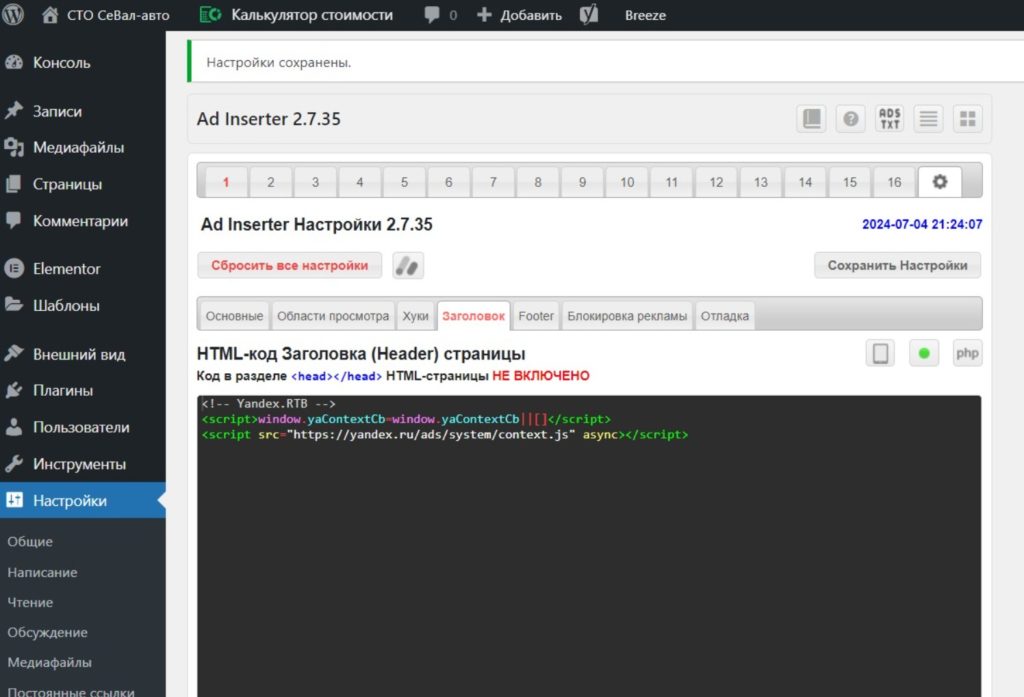
Task: Switch to the Footer tab
Action: point(536,316)
